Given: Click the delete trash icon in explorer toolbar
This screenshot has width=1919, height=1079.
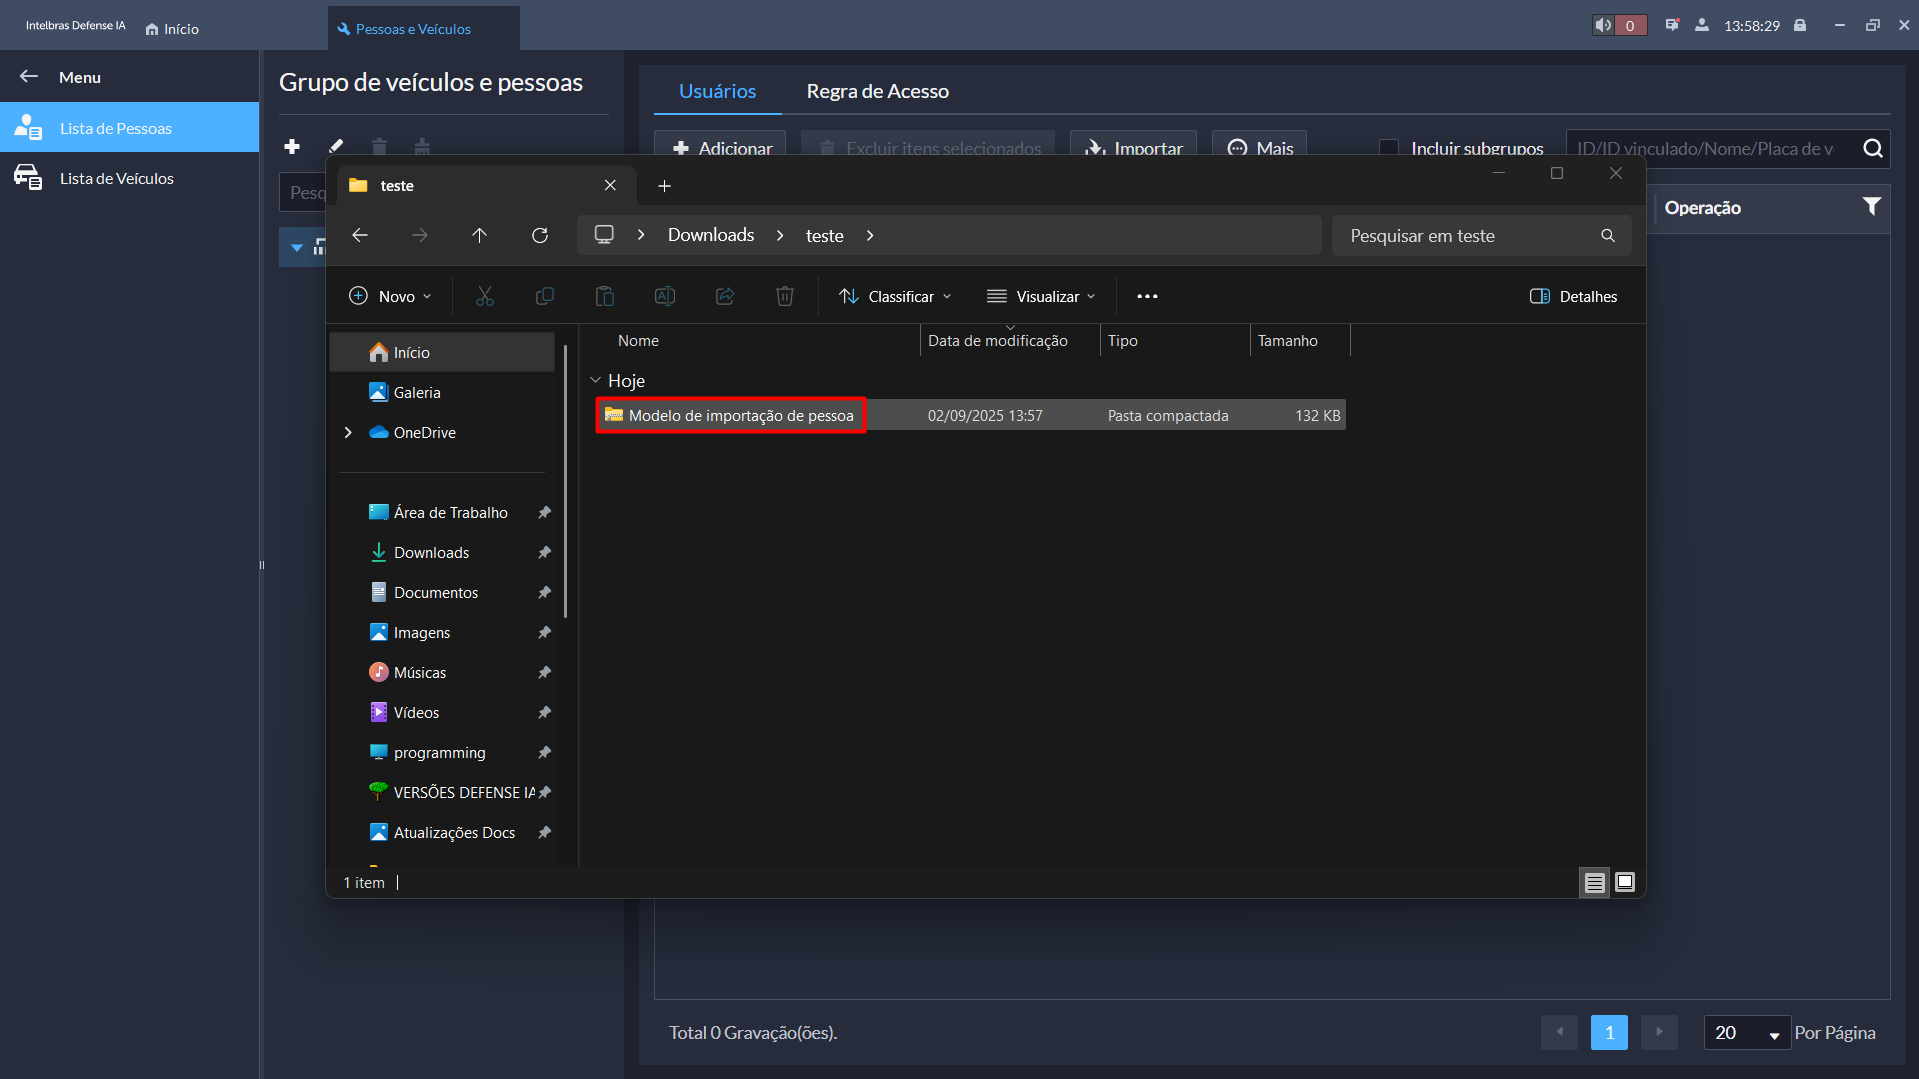Looking at the screenshot, I should click(785, 296).
